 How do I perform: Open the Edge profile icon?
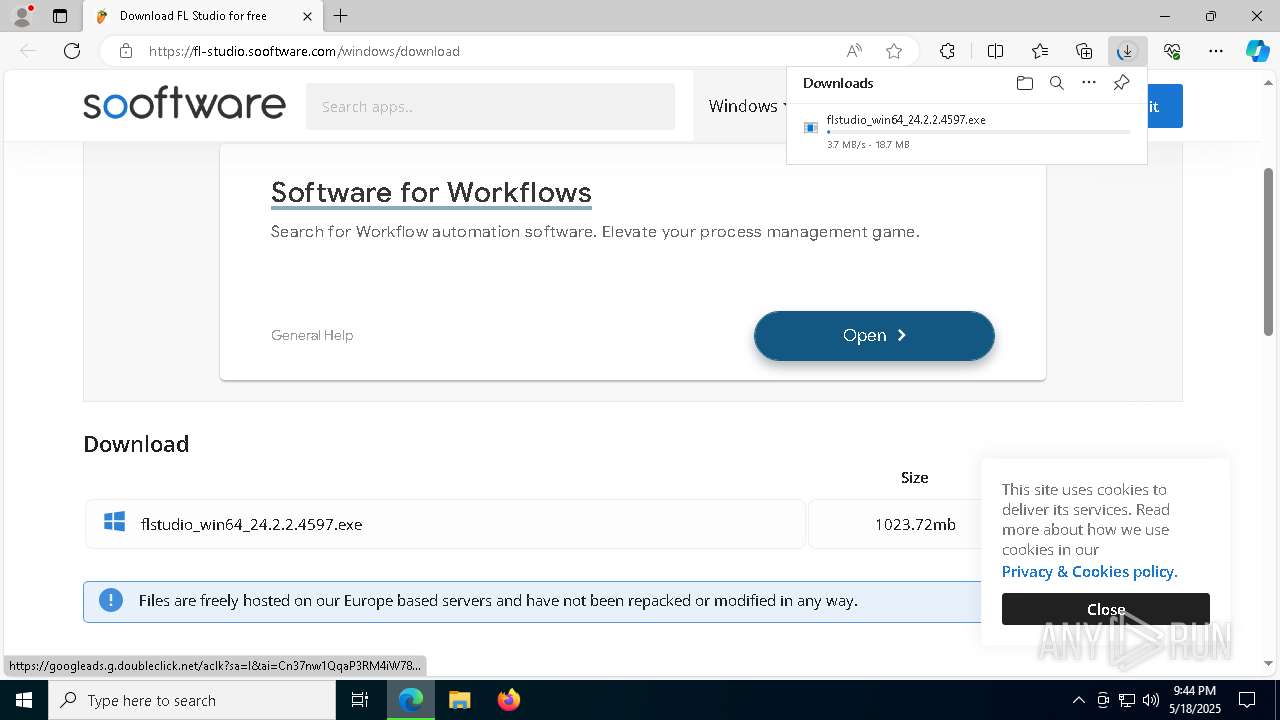[22, 16]
